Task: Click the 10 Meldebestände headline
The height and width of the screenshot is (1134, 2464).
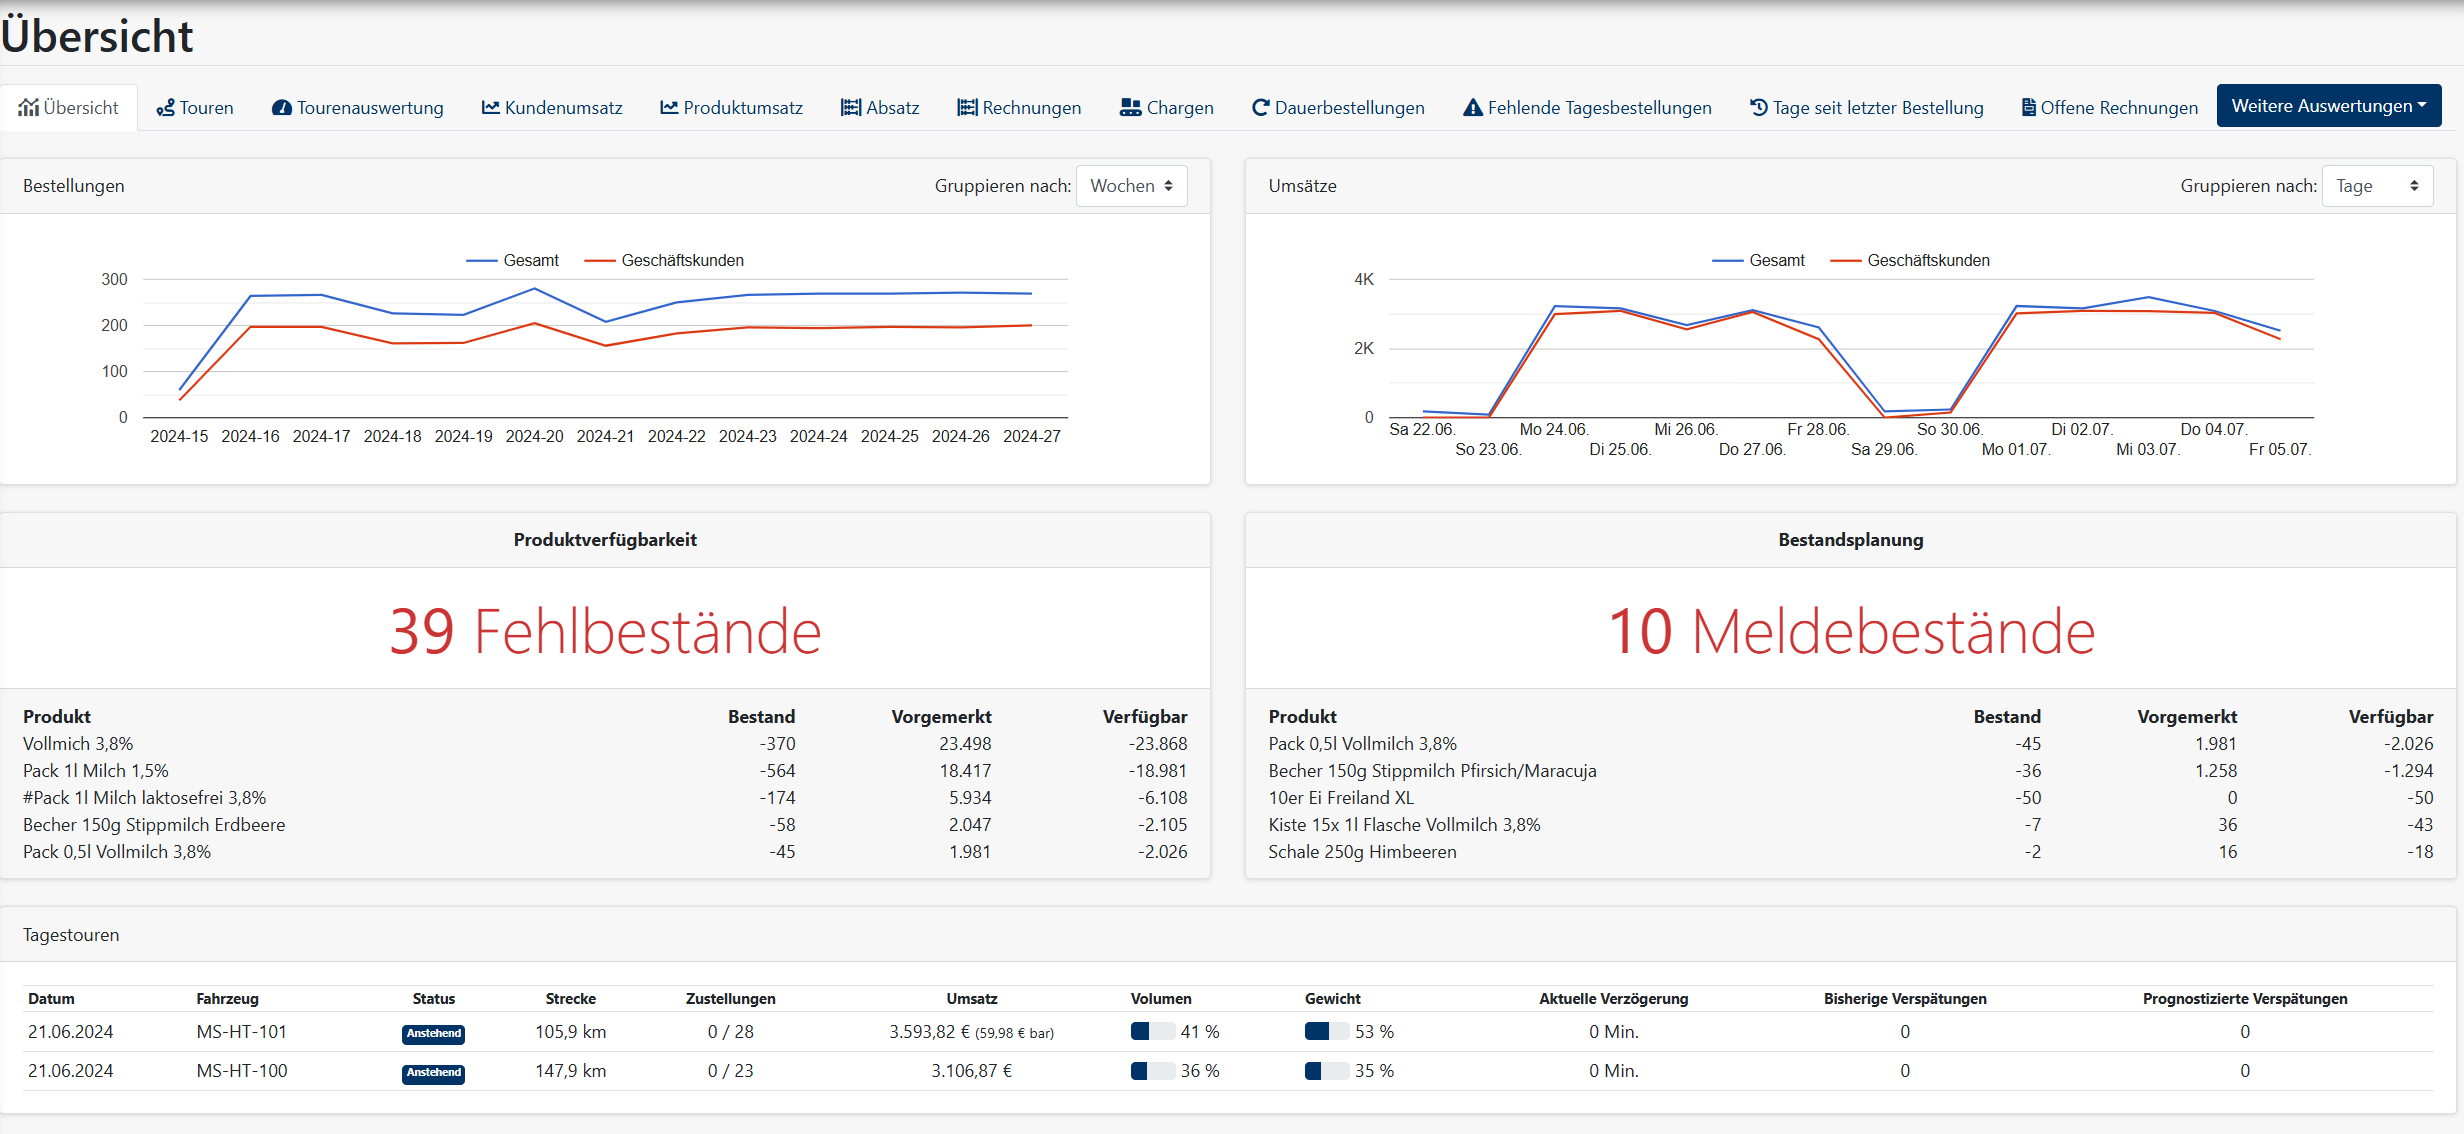Action: (1851, 631)
